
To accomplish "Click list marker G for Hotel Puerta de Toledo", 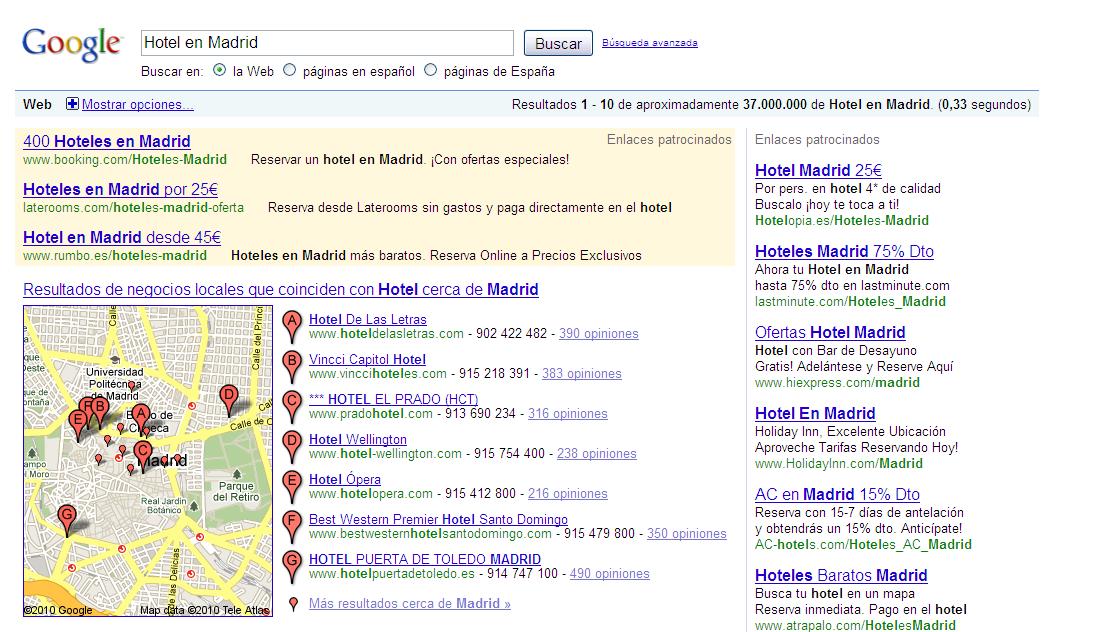I will (291, 567).
